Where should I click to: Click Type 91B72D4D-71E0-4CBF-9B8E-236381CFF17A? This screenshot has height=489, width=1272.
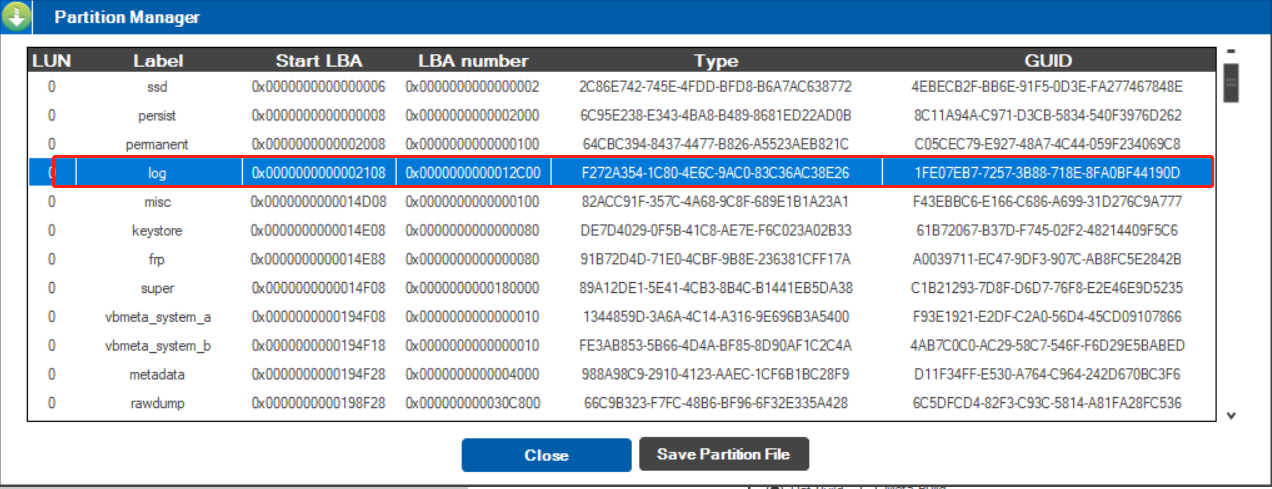point(716,260)
